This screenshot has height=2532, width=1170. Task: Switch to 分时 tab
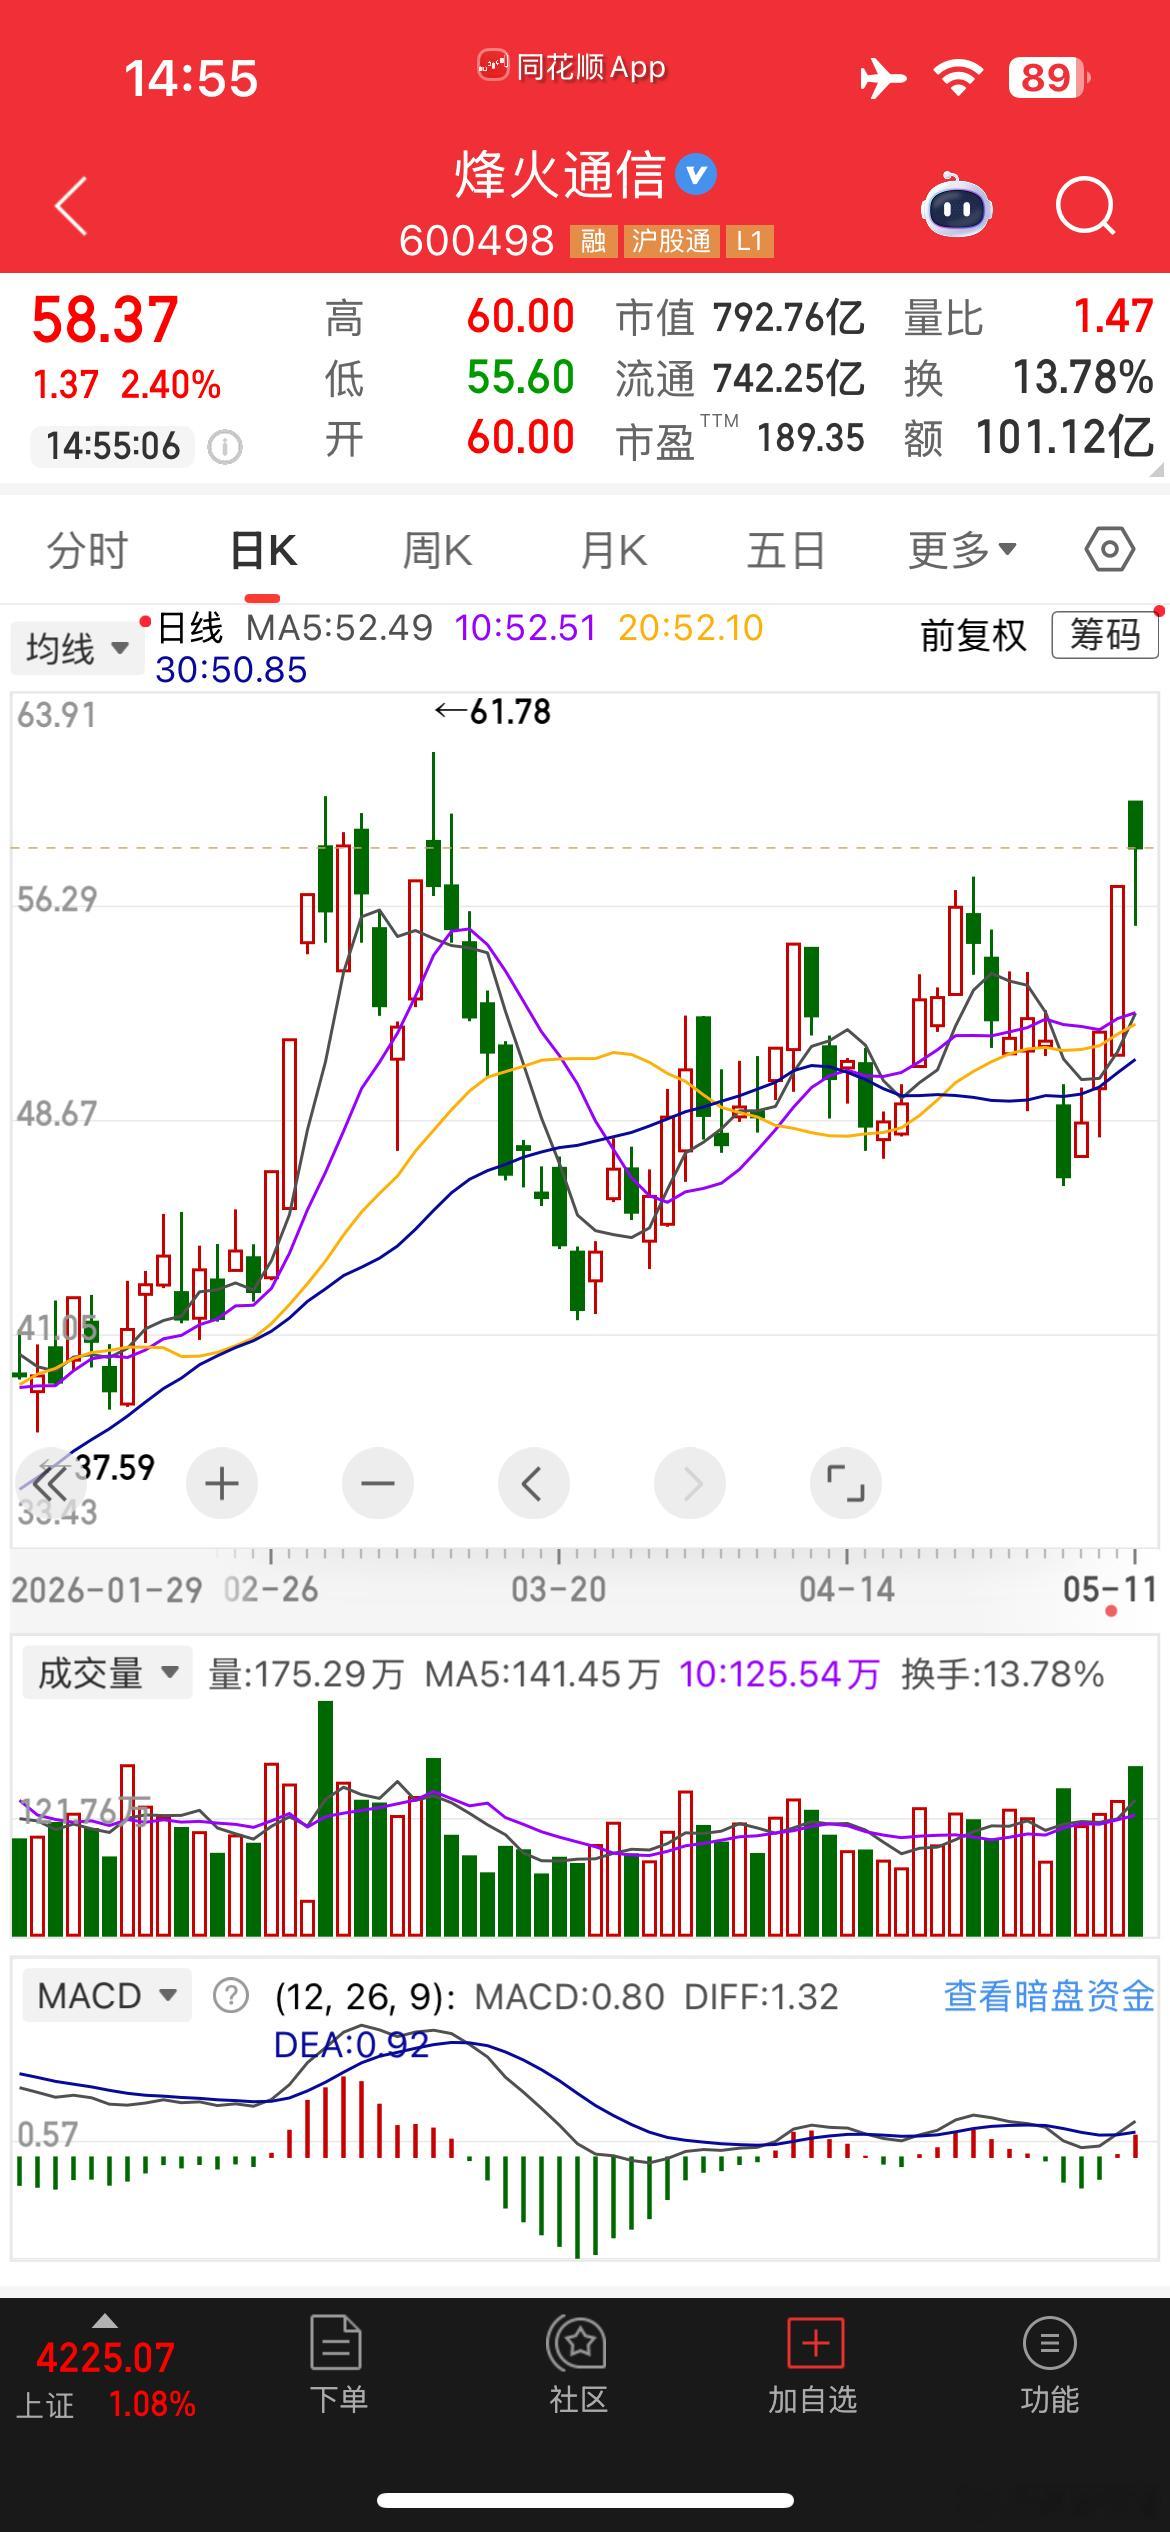(88, 551)
